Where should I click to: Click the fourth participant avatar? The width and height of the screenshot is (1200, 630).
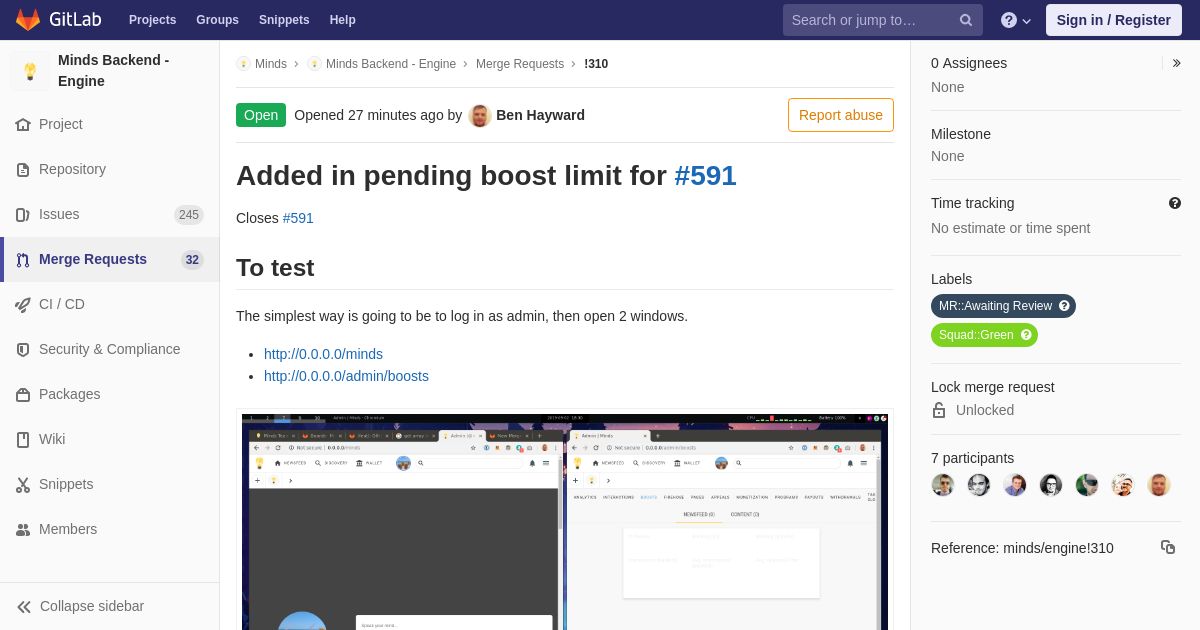coord(1051,485)
